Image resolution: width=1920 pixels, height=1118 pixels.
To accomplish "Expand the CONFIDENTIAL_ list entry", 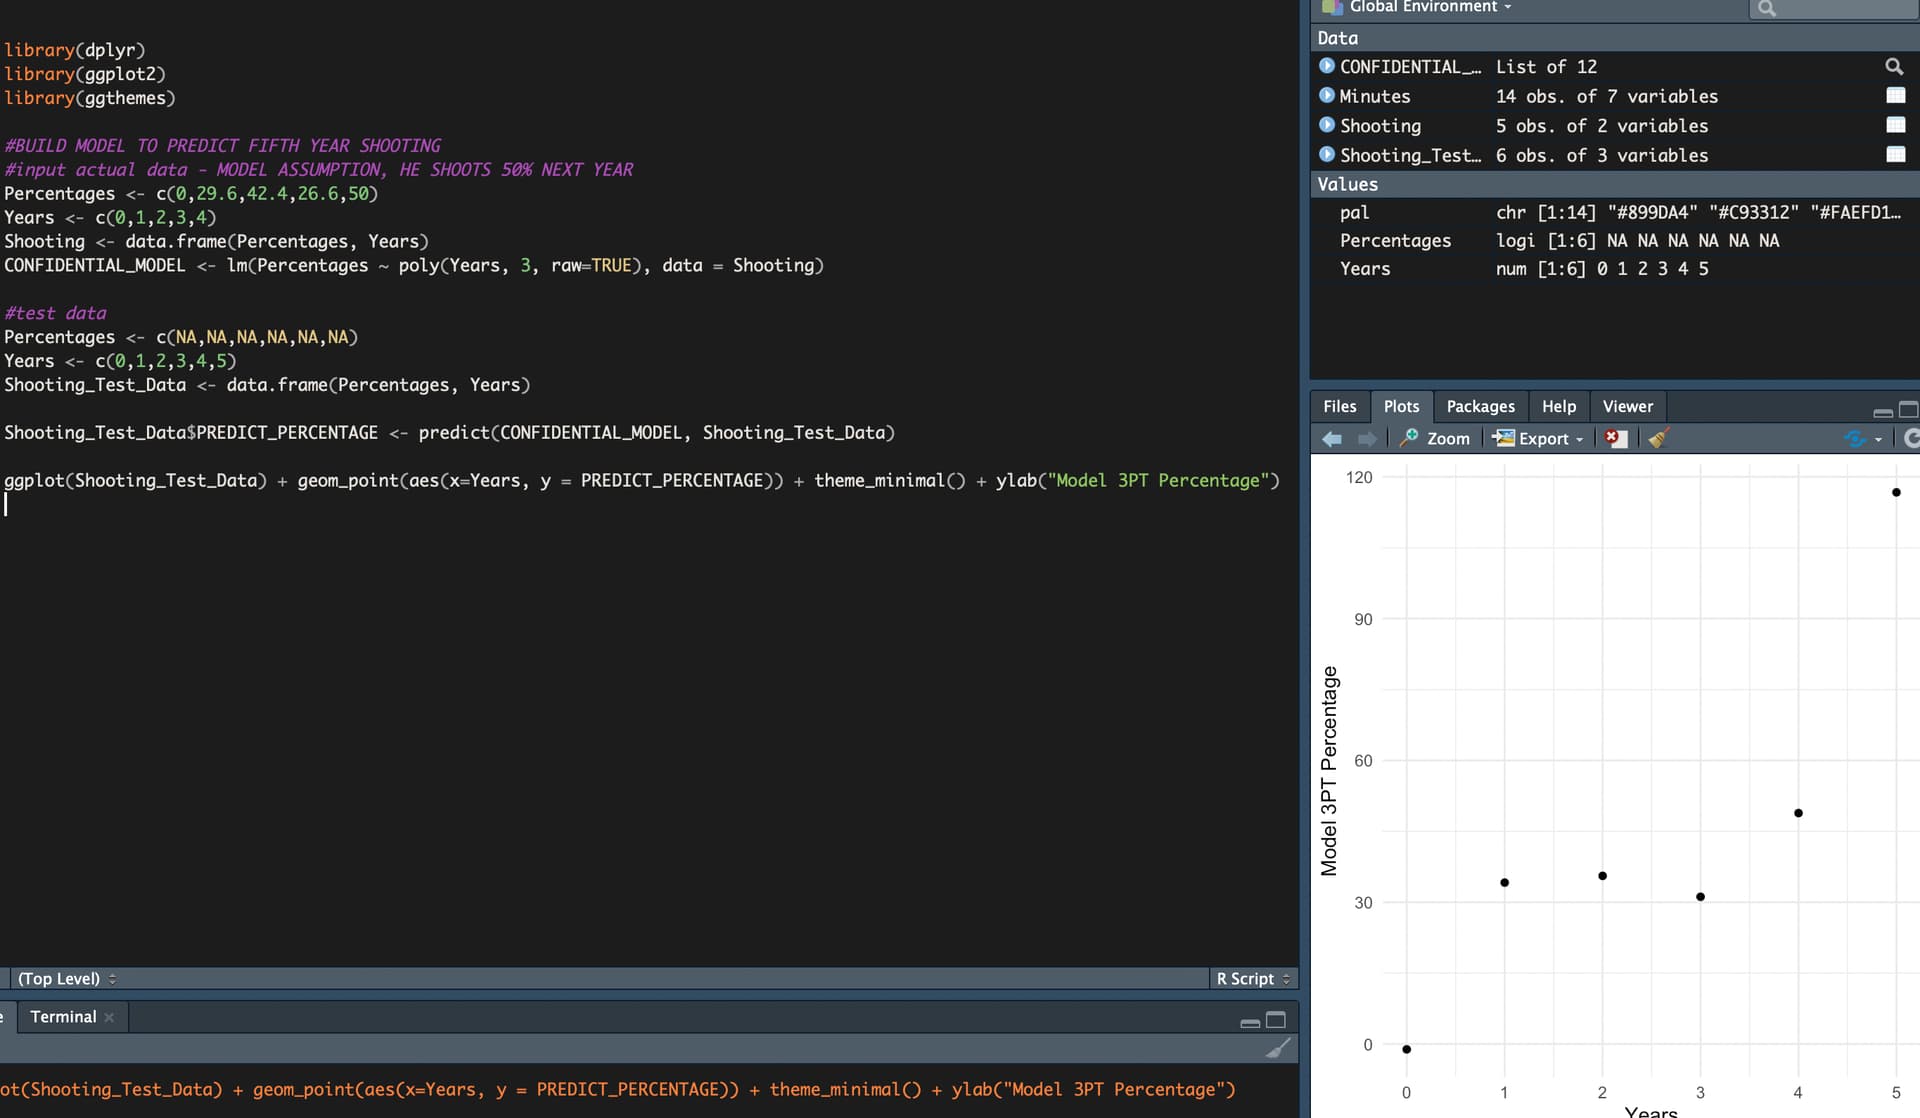I will tap(1327, 66).
